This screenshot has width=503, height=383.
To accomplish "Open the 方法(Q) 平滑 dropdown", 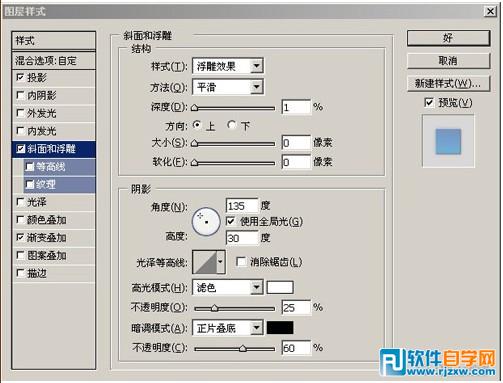I will click(x=228, y=87).
